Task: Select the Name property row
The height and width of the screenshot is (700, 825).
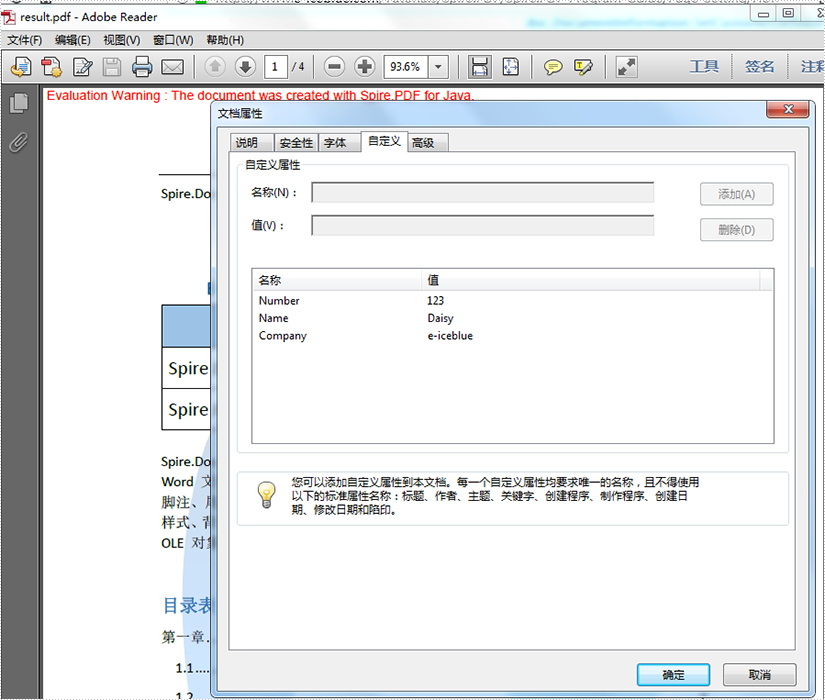Action: pos(512,318)
